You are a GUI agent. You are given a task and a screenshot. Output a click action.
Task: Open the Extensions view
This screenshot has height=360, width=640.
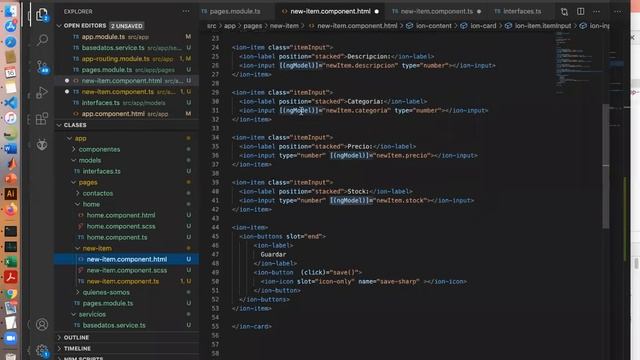click(x=42, y=119)
